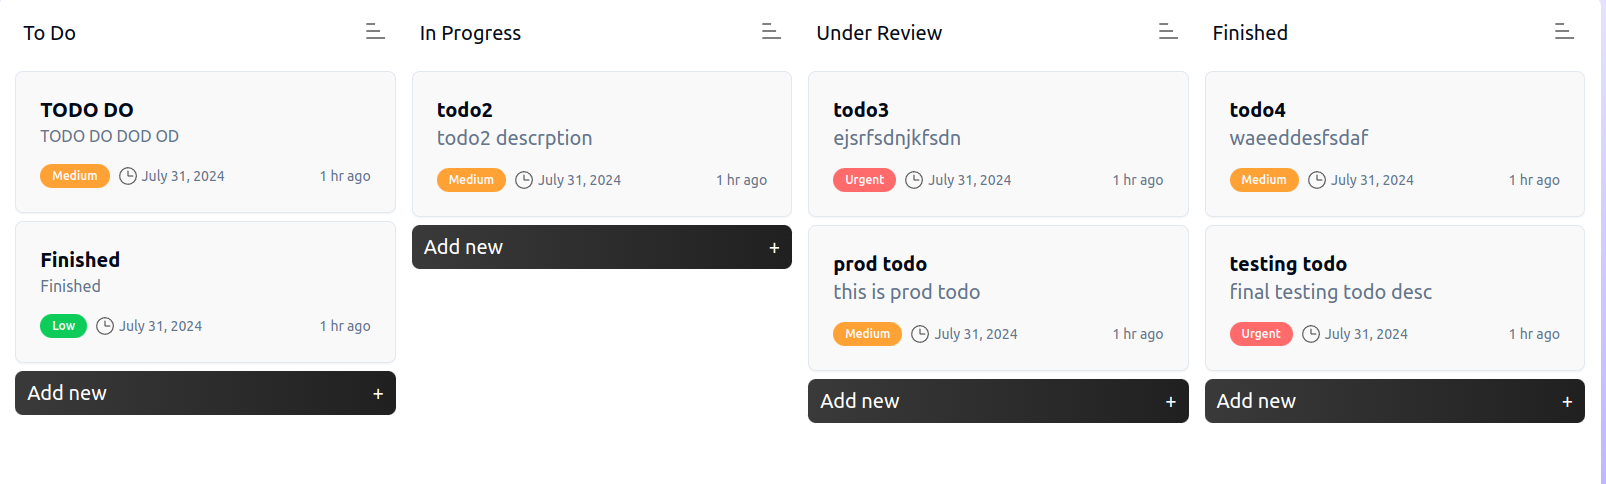The image size is (1606, 484).
Task: Click the Under Review column heading
Action: coord(879,33)
